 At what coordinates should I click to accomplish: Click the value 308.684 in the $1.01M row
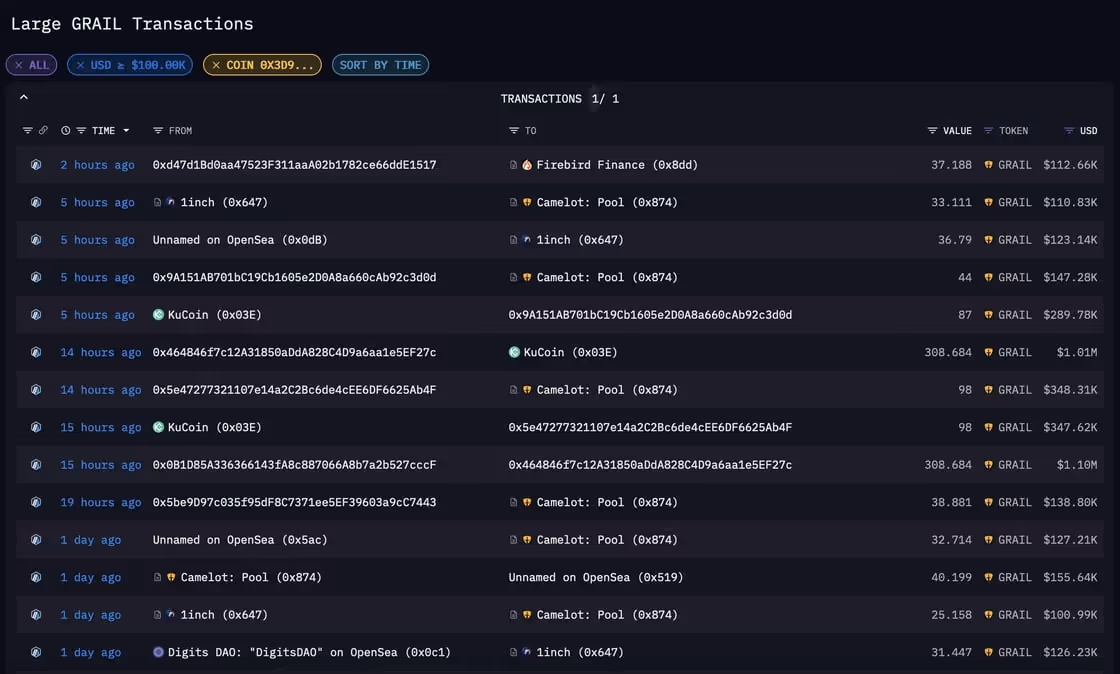coord(948,352)
